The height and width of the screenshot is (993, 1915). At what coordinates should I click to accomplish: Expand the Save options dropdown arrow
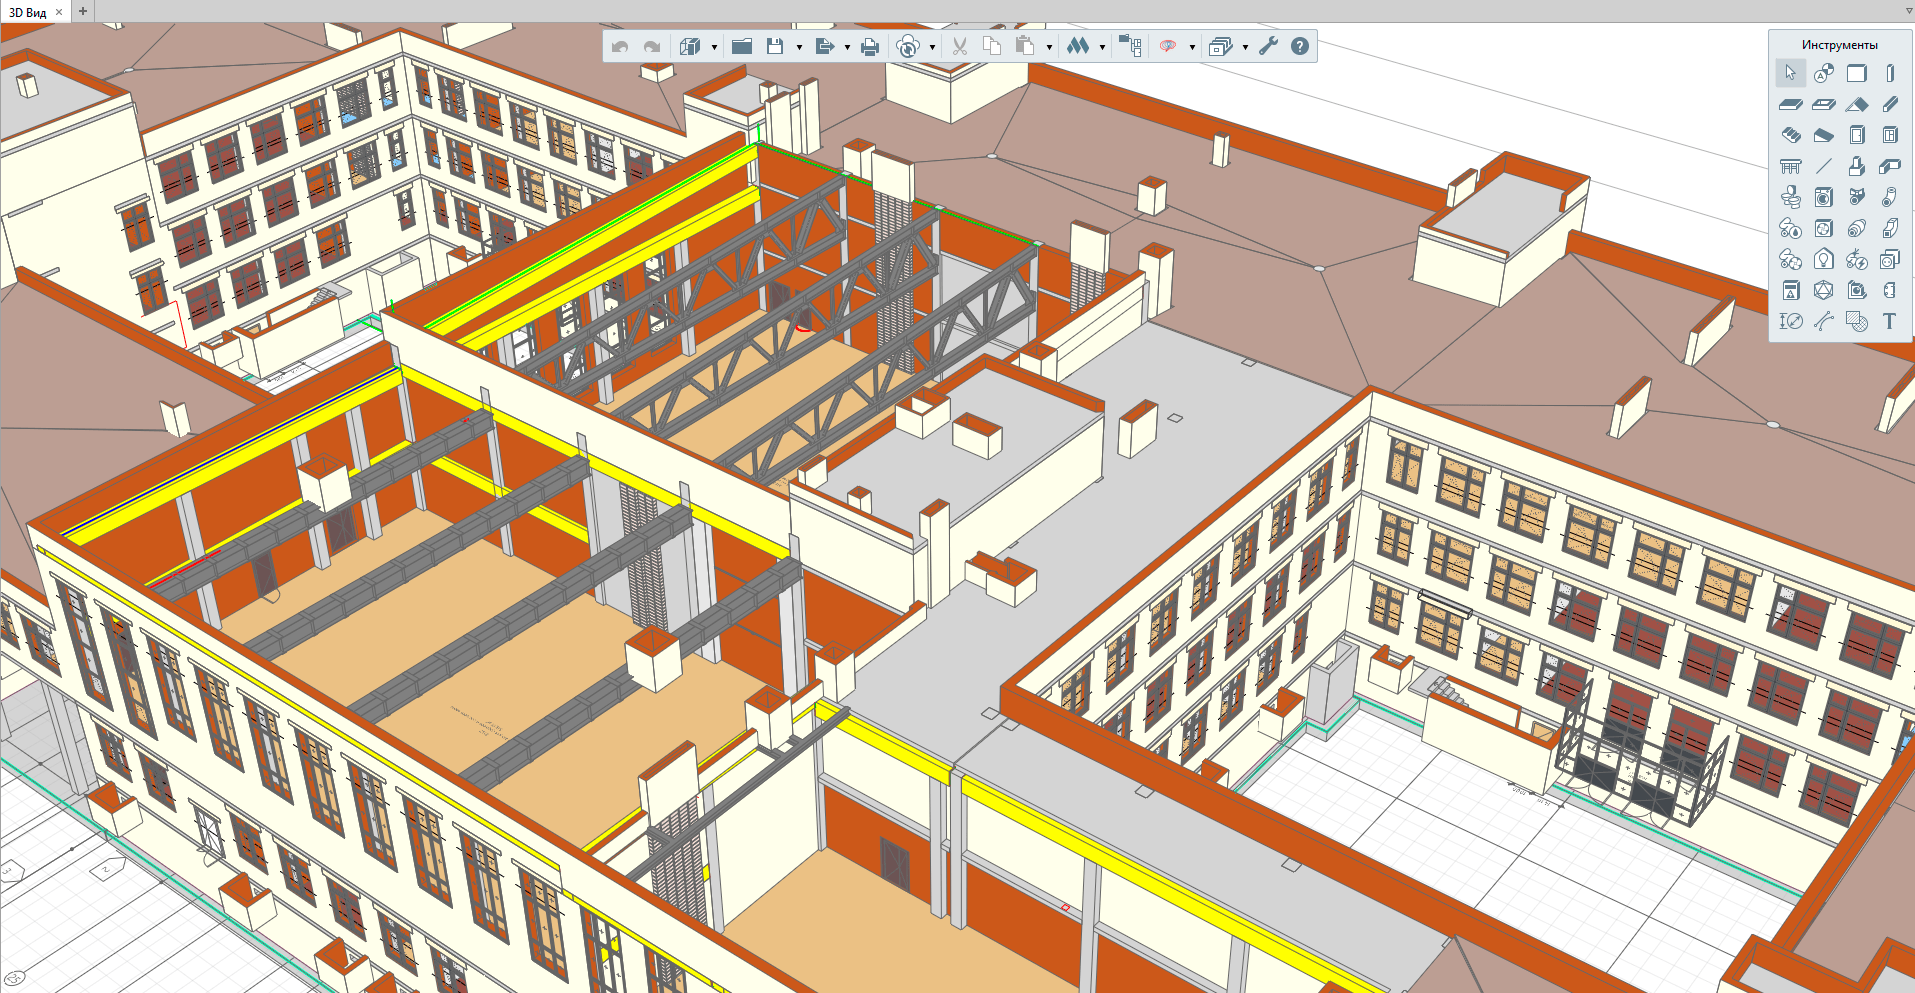(x=799, y=47)
